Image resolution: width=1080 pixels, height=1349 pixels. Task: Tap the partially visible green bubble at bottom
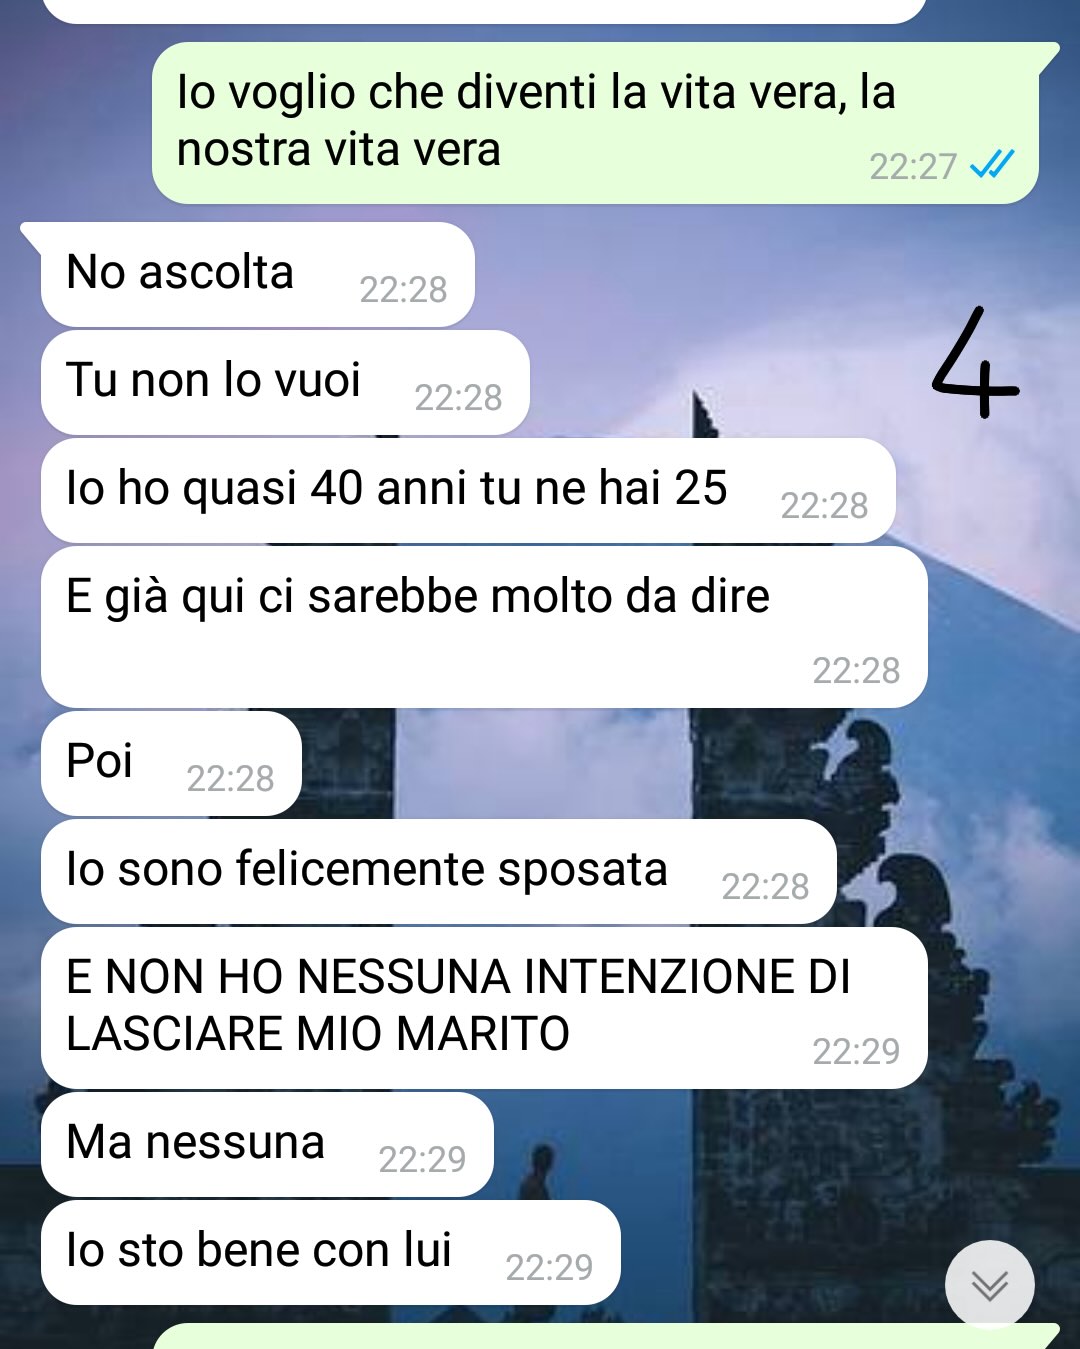click(606, 1336)
